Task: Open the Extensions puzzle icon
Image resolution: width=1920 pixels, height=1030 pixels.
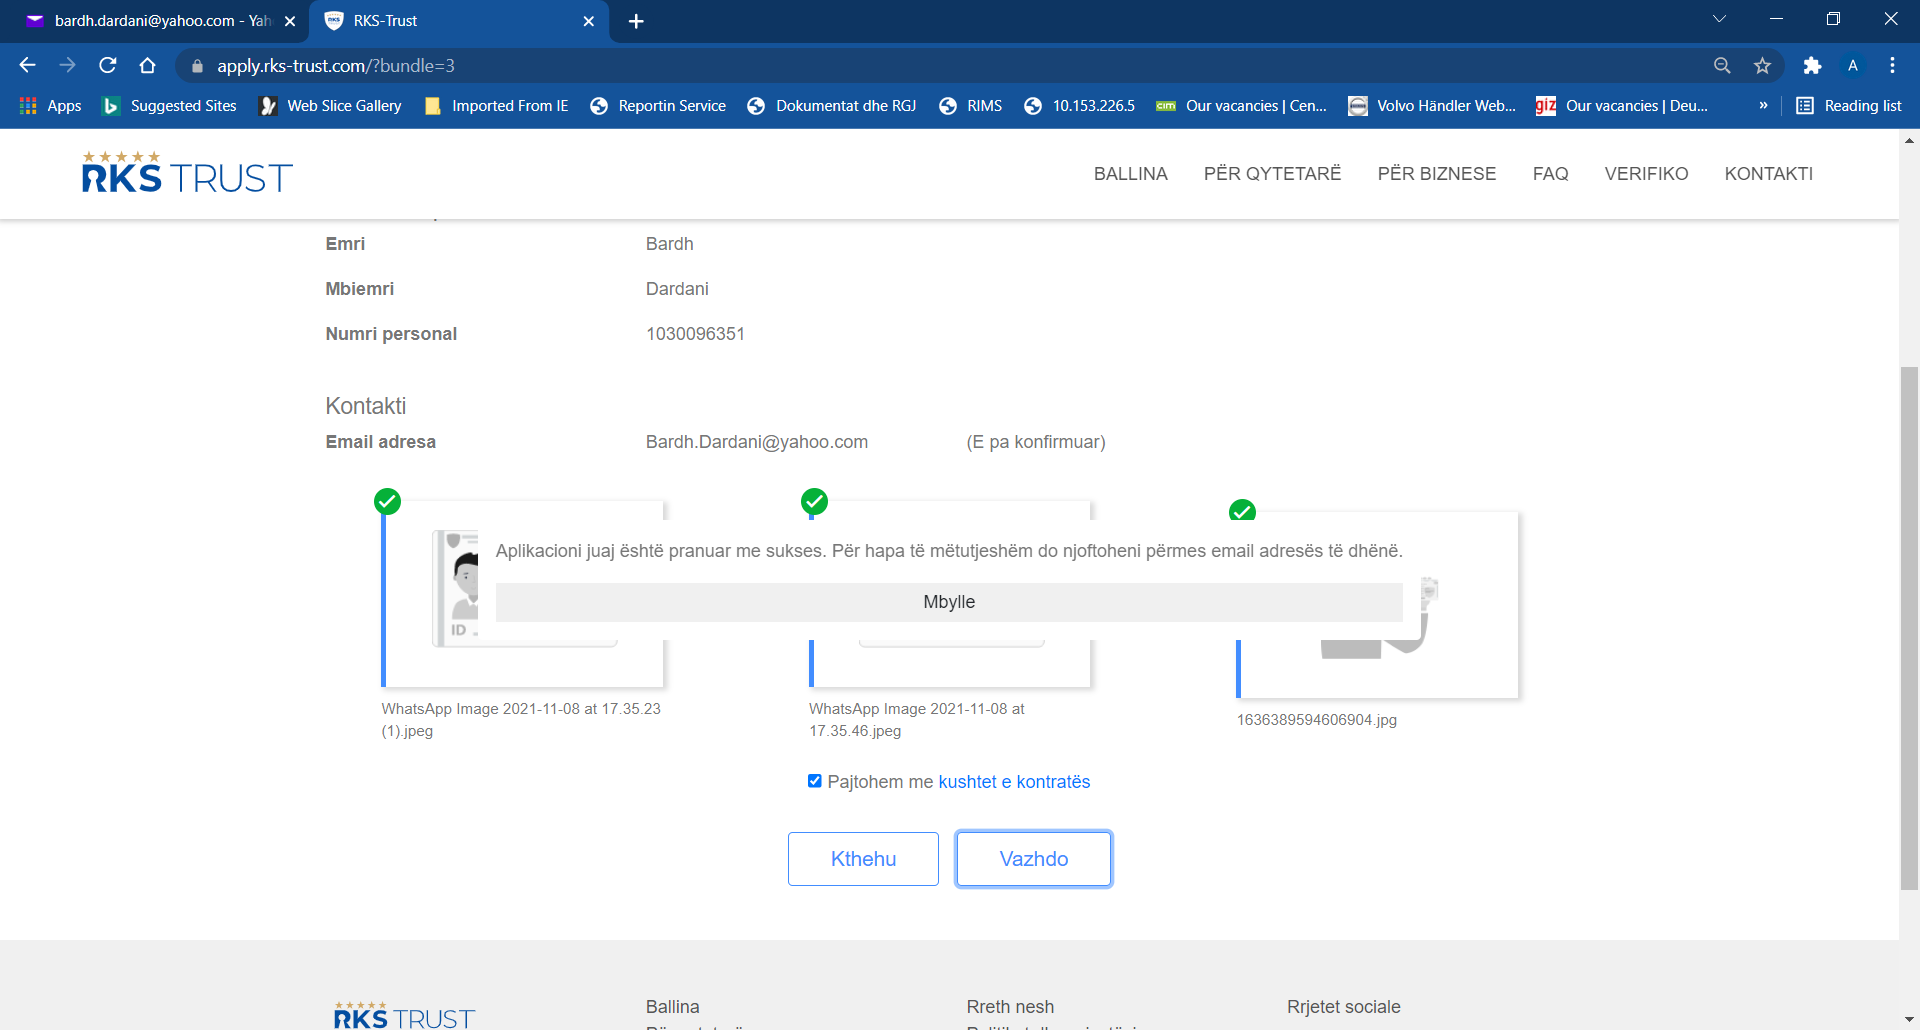Action: (1812, 65)
